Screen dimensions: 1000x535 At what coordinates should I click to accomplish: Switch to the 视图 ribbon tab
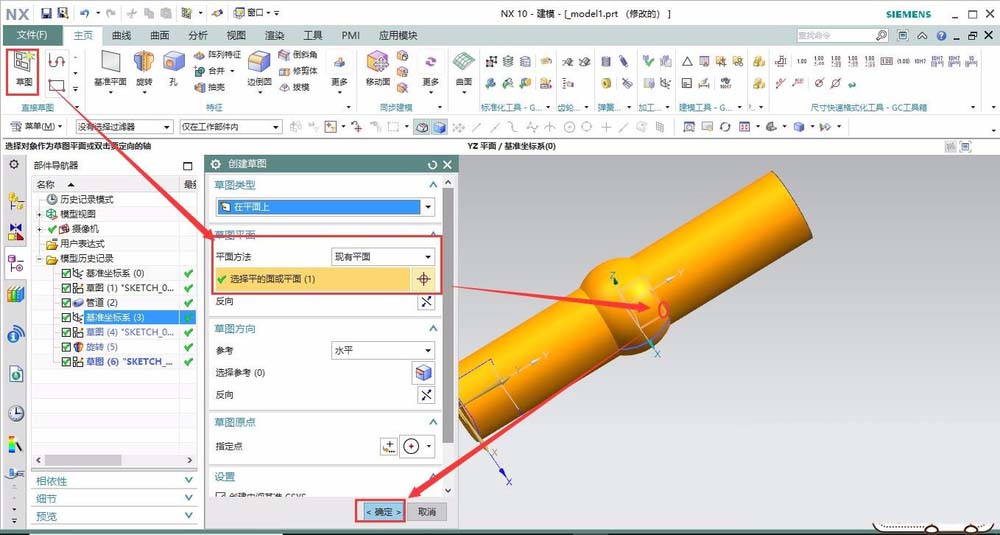click(236, 36)
